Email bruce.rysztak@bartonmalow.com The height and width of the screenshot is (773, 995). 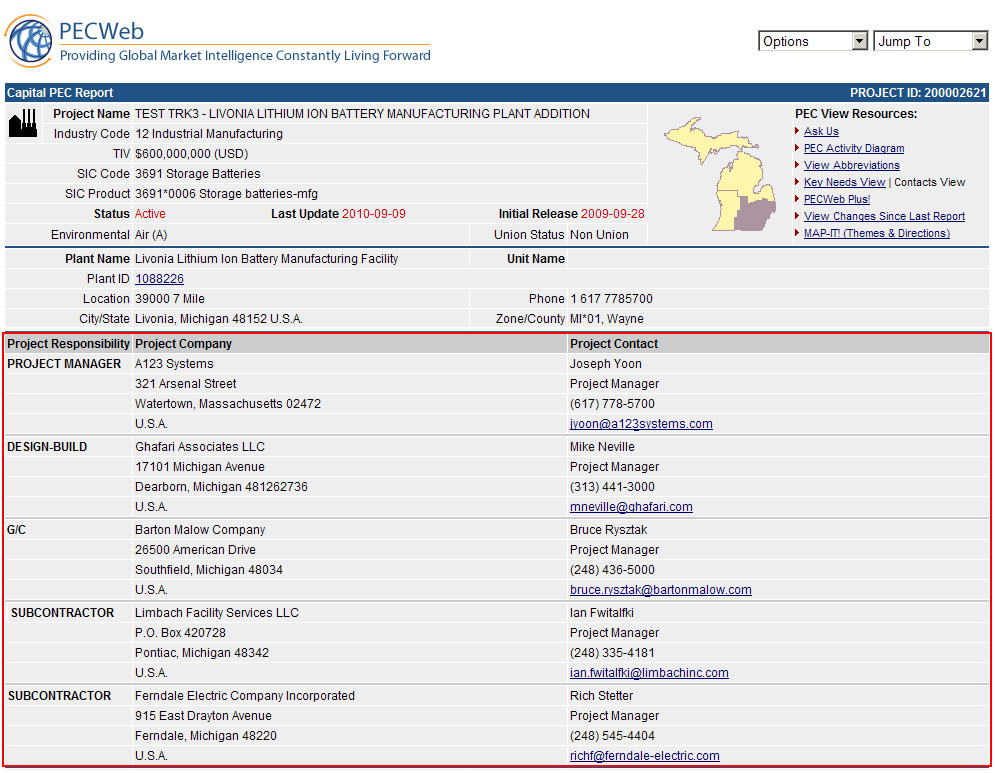pos(660,590)
